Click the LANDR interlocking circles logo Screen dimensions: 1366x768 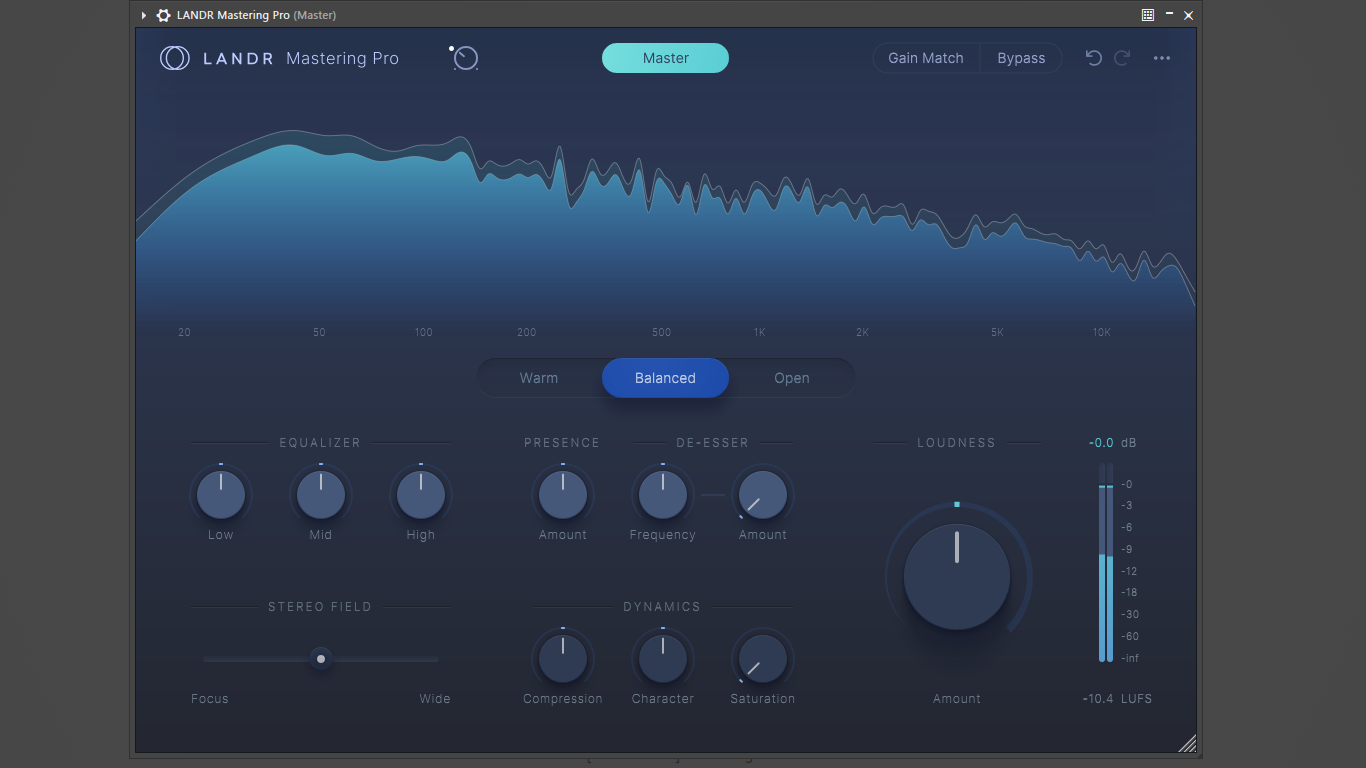coord(174,58)
